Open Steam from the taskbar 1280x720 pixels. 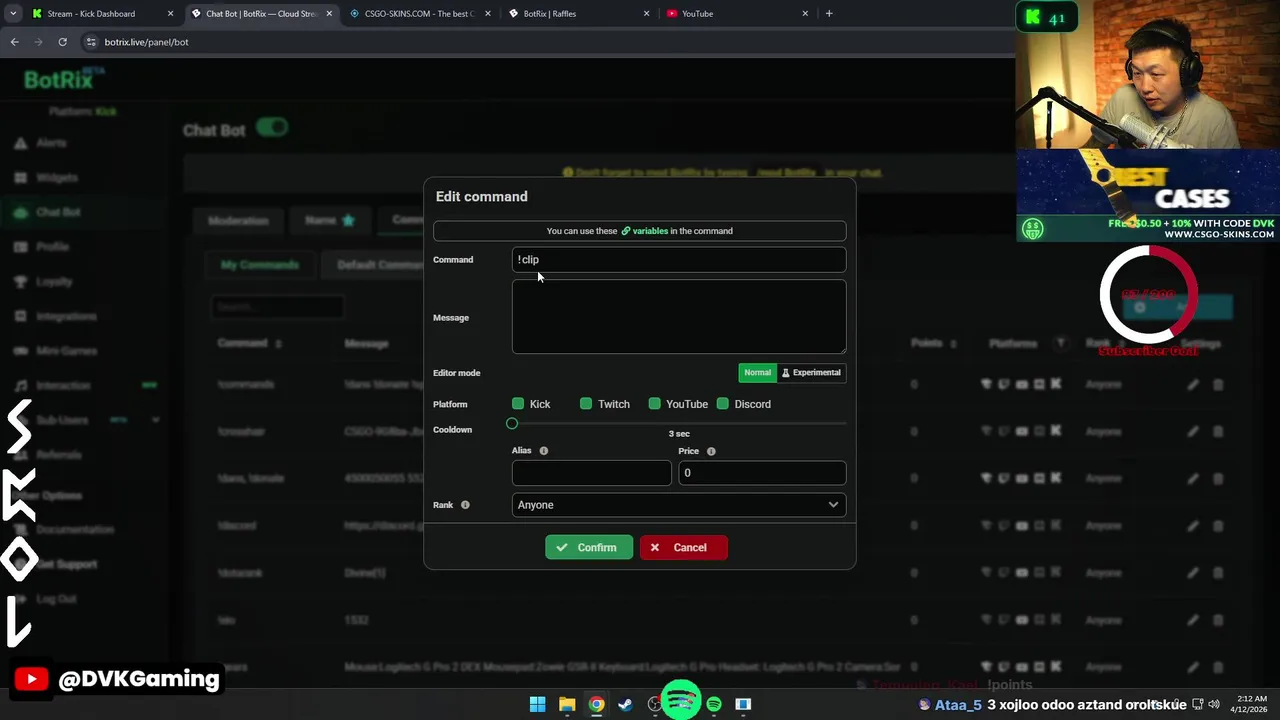click(x=625, y=704)
